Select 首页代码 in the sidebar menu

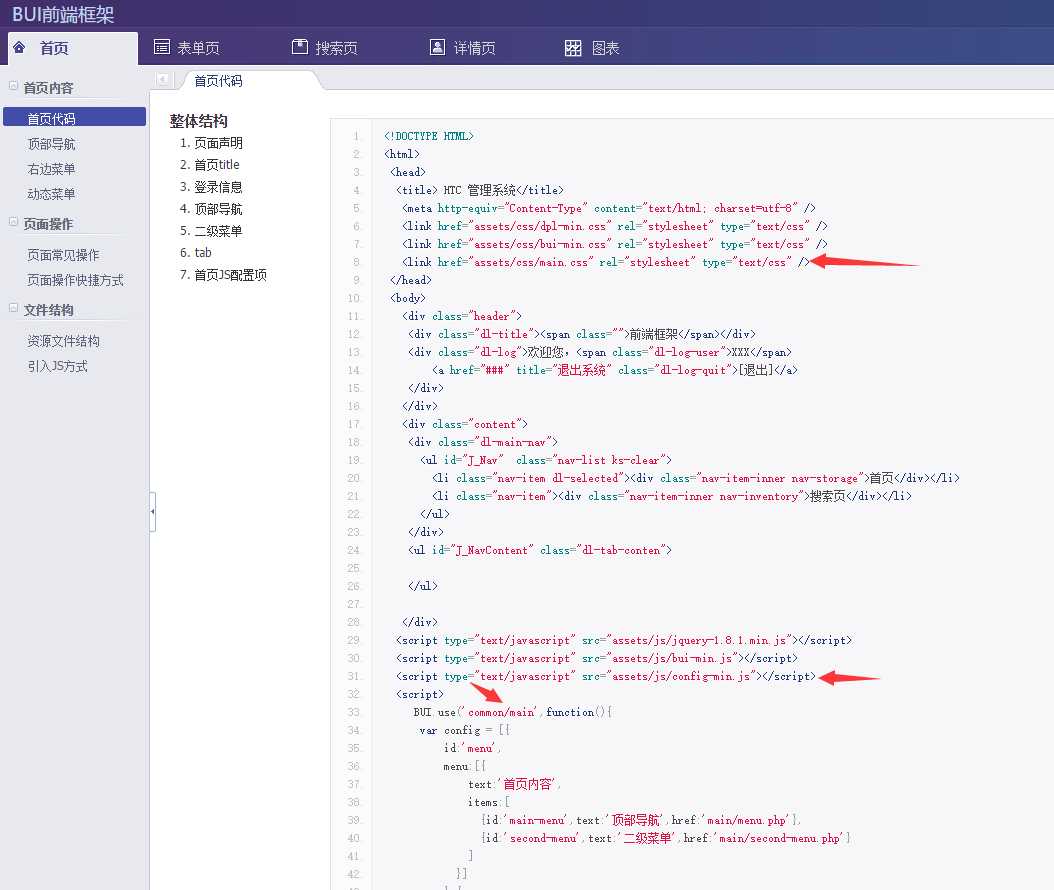[x=74, y=117]
